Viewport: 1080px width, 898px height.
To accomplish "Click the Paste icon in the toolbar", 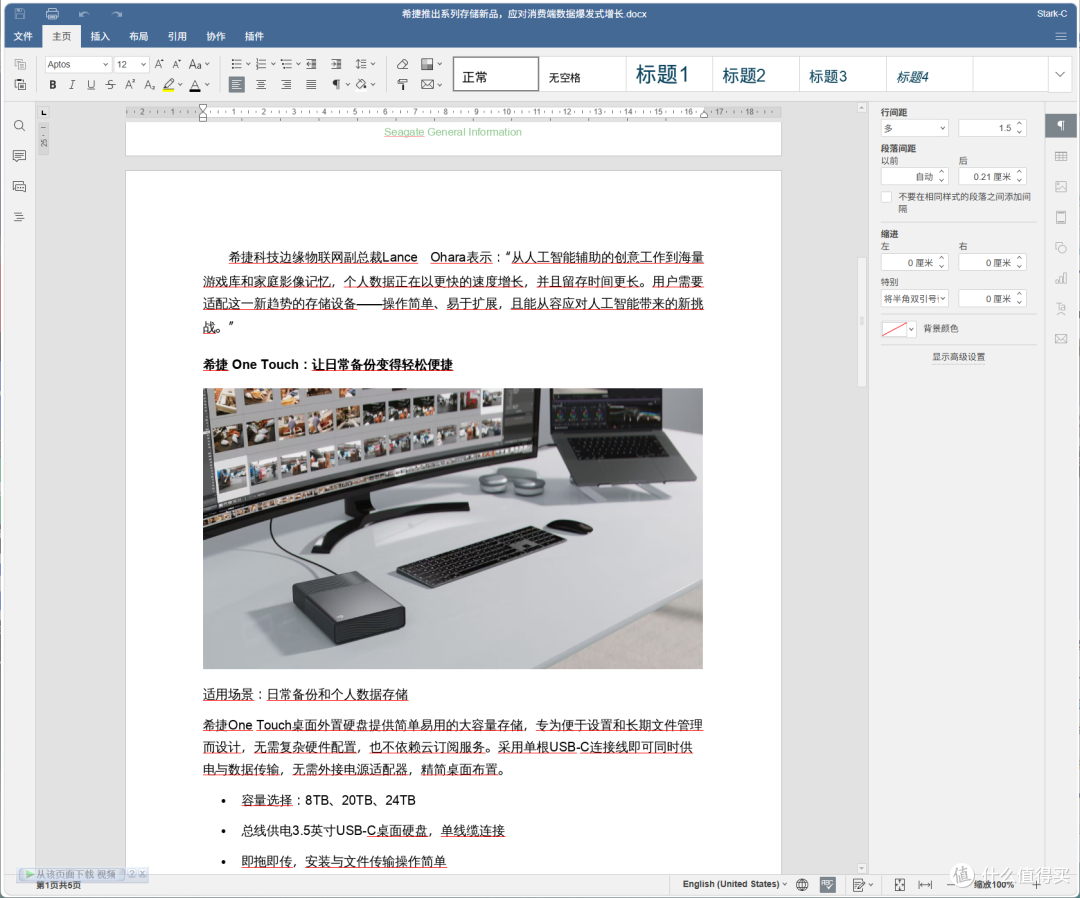I will [20, 85].
